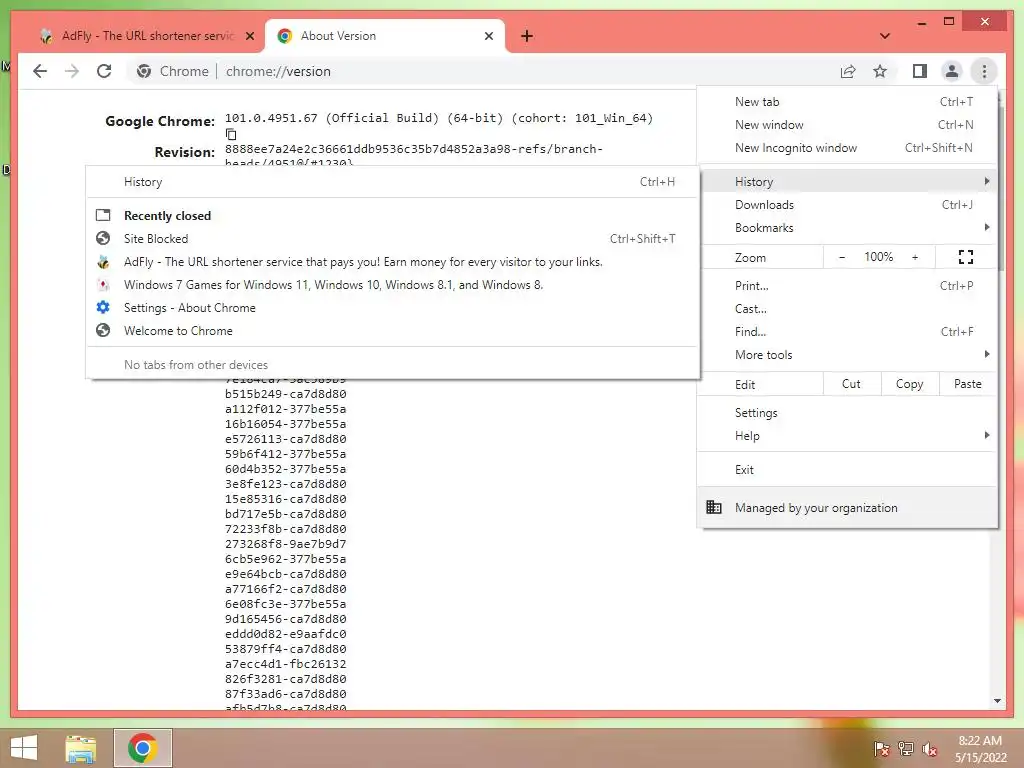Image resolution: width=1024 pixels, height=768 pixels.
Task: Choose Find... from the menu
Action: (847, 331)
